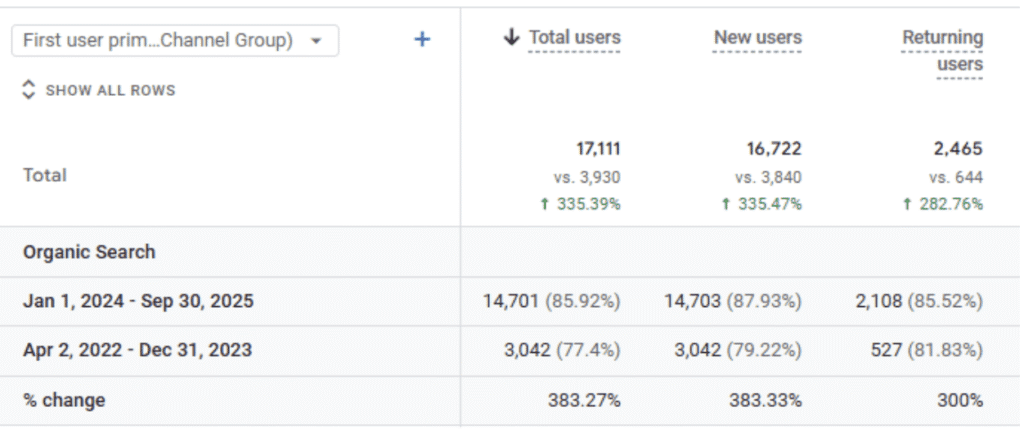Click the Total row label
The height and width of the screenshot is (429, 1024).
(45, 175)
